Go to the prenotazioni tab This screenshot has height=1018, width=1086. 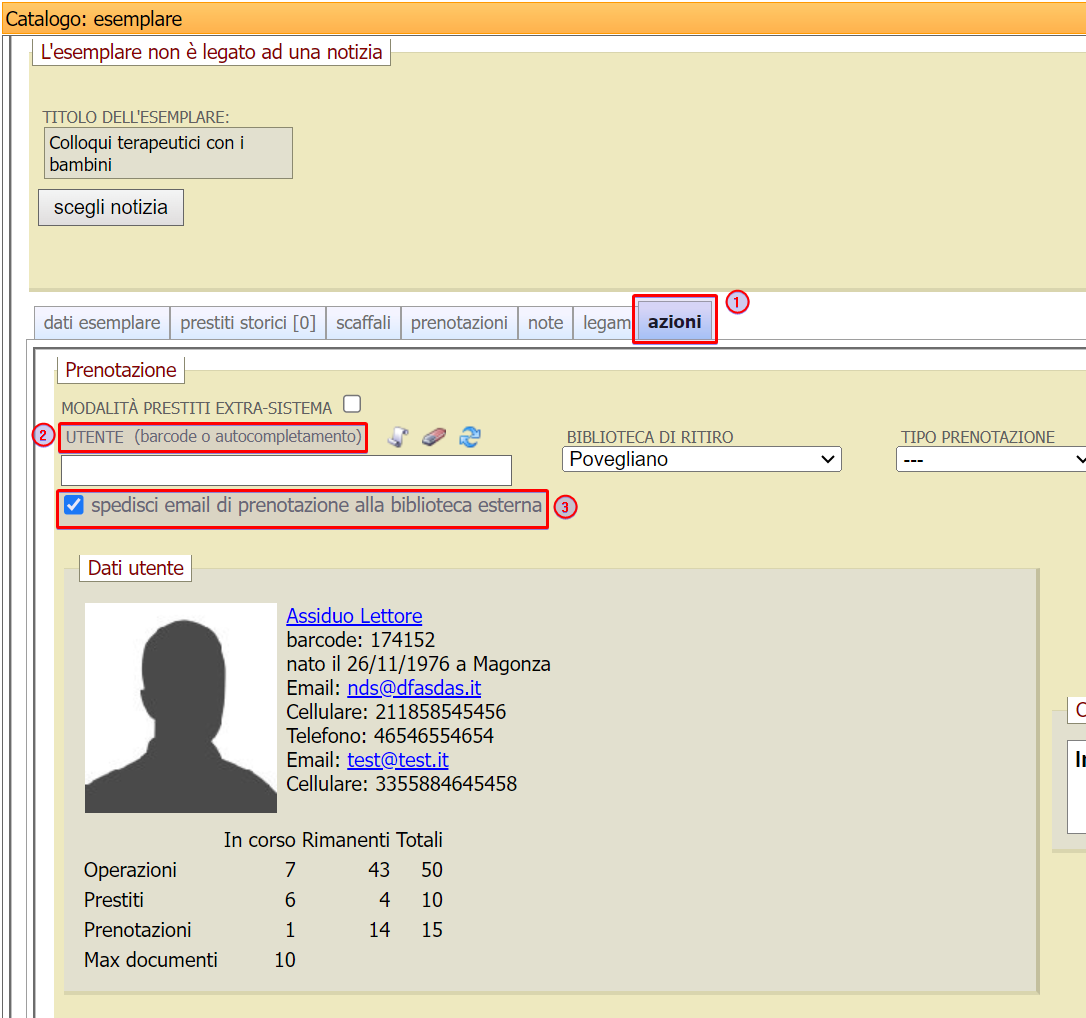click(459, 323)
